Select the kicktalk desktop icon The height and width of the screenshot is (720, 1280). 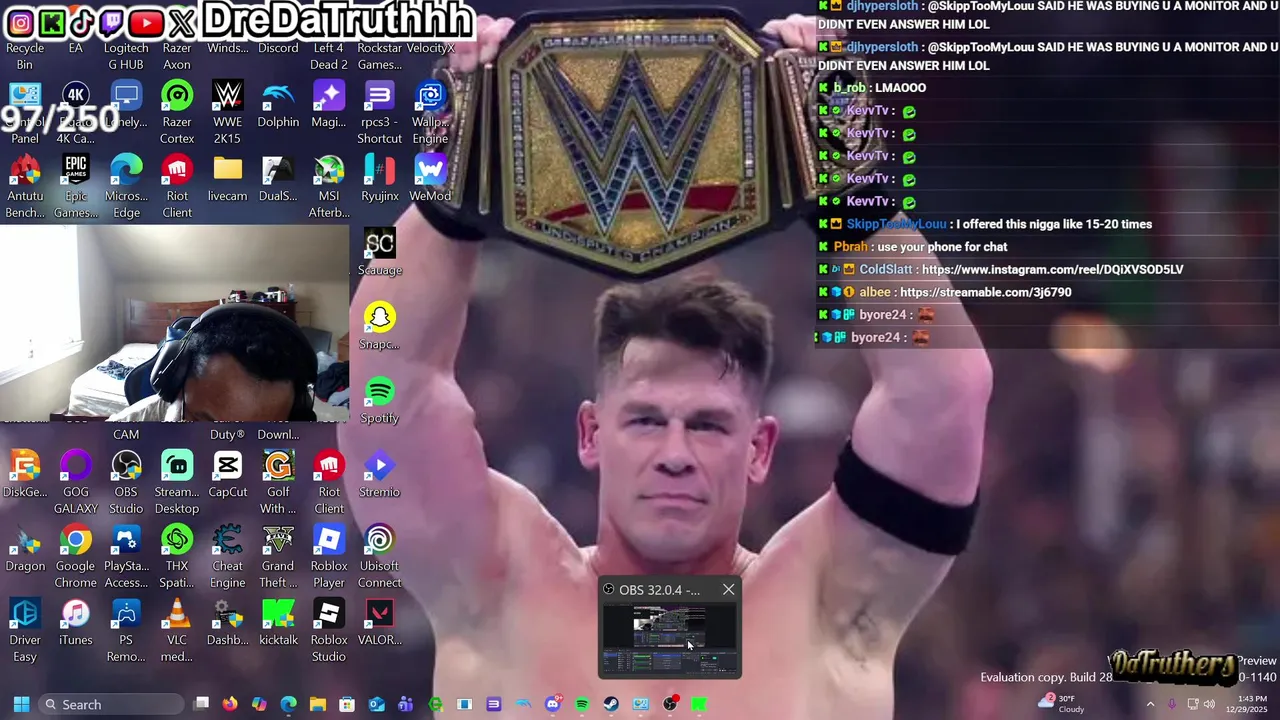click(278, 622)
